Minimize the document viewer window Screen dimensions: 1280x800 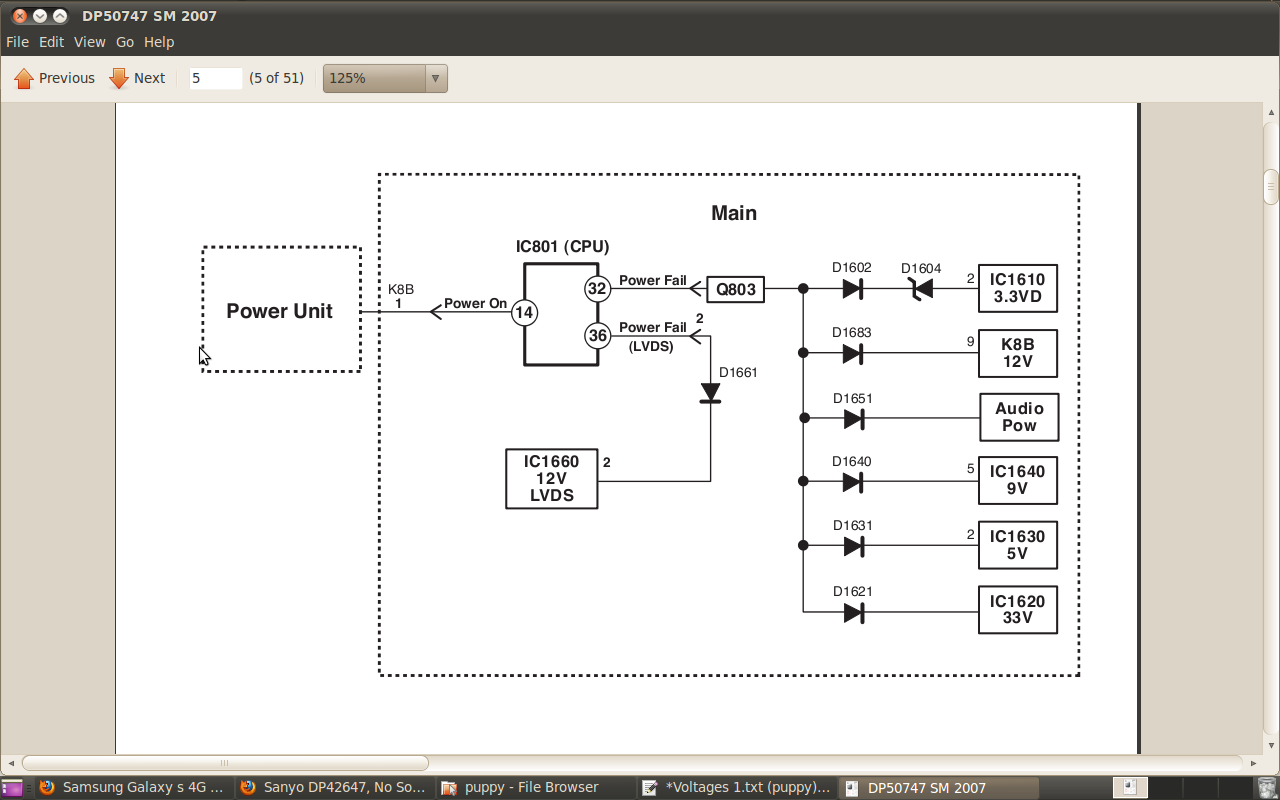(x=40, y=16)
